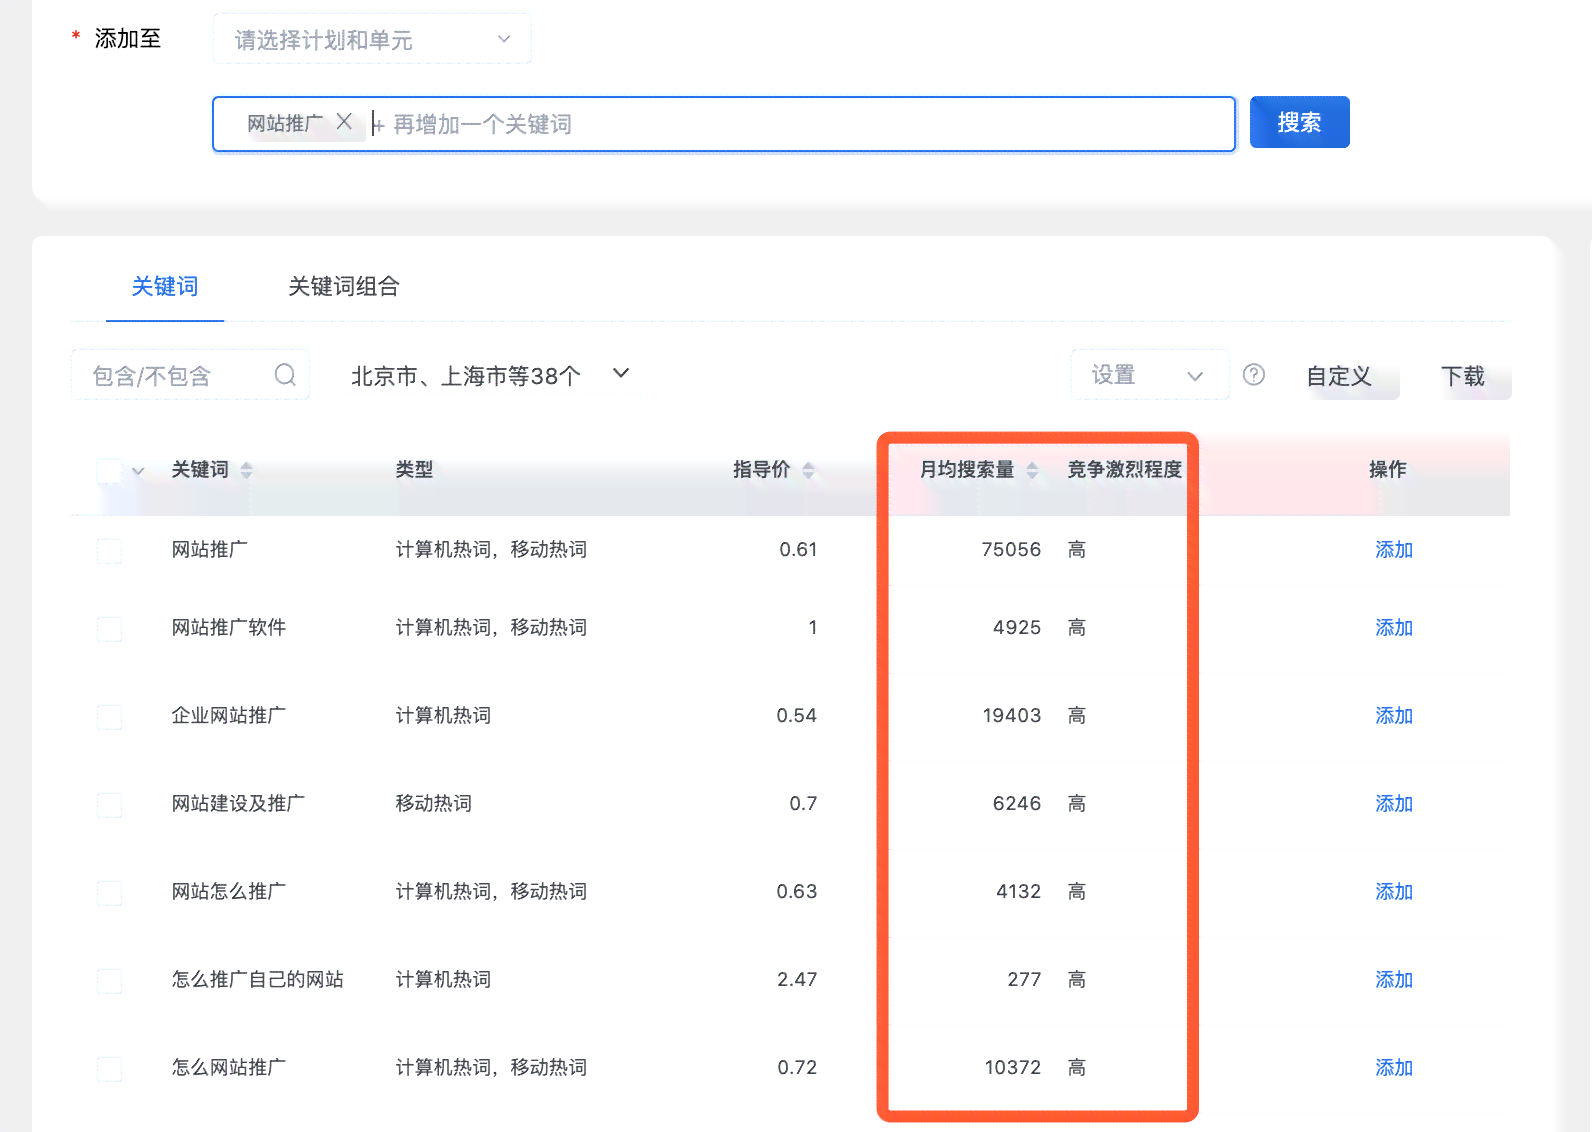
Task: Click the search volume value 10372
Action: 1013,1068
